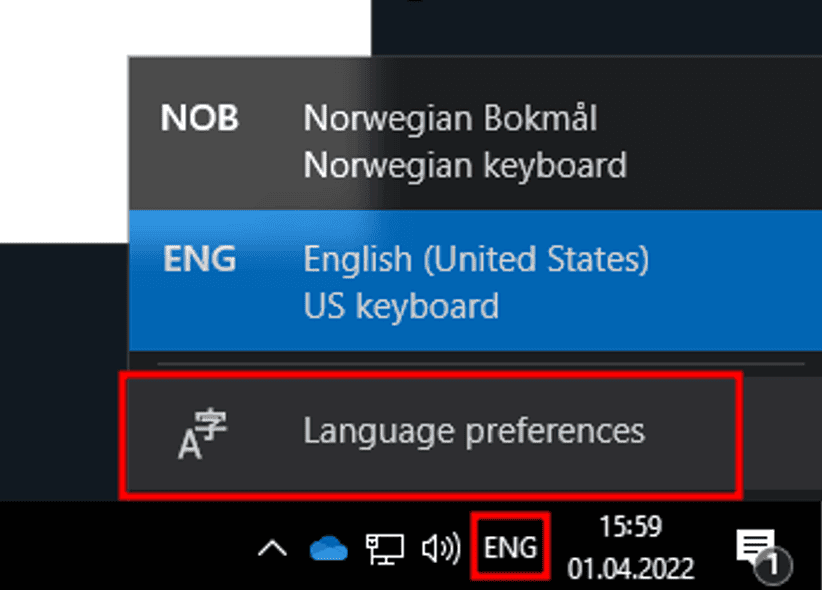This screenshot has width=822, height=590.
Task: Click the dark desktop area above flyout
Action: pyautogui.click(x=600, y=25)
